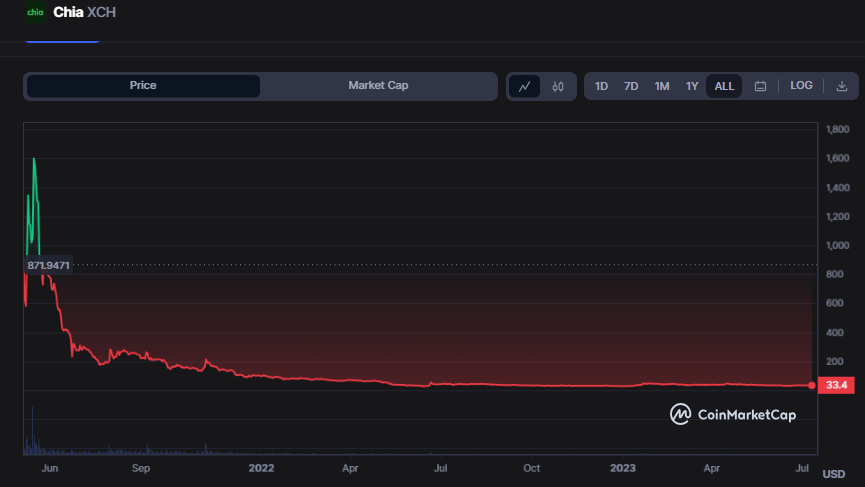Click the Oct x-axis label
Viewport: 865px width, 487px height.
[531, 468]
